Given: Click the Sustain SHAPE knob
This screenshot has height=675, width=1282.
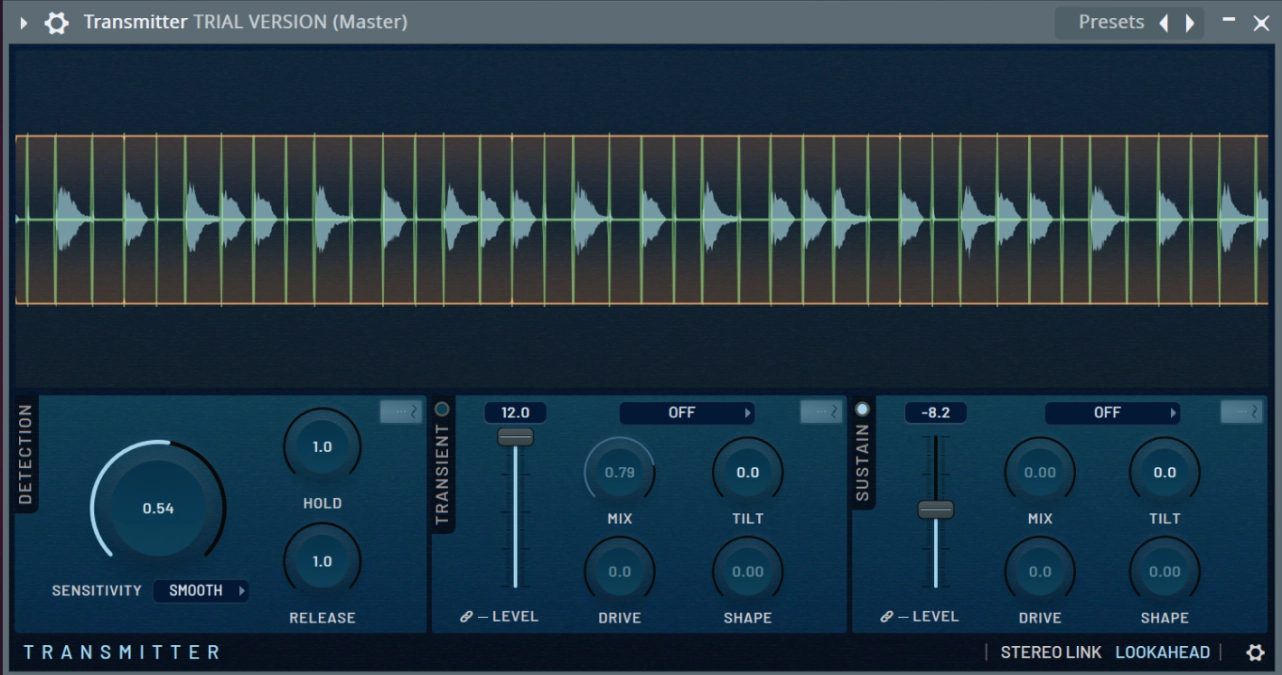Looking at the screenshot, I should pyautogui.click(x=1165, y=572).
